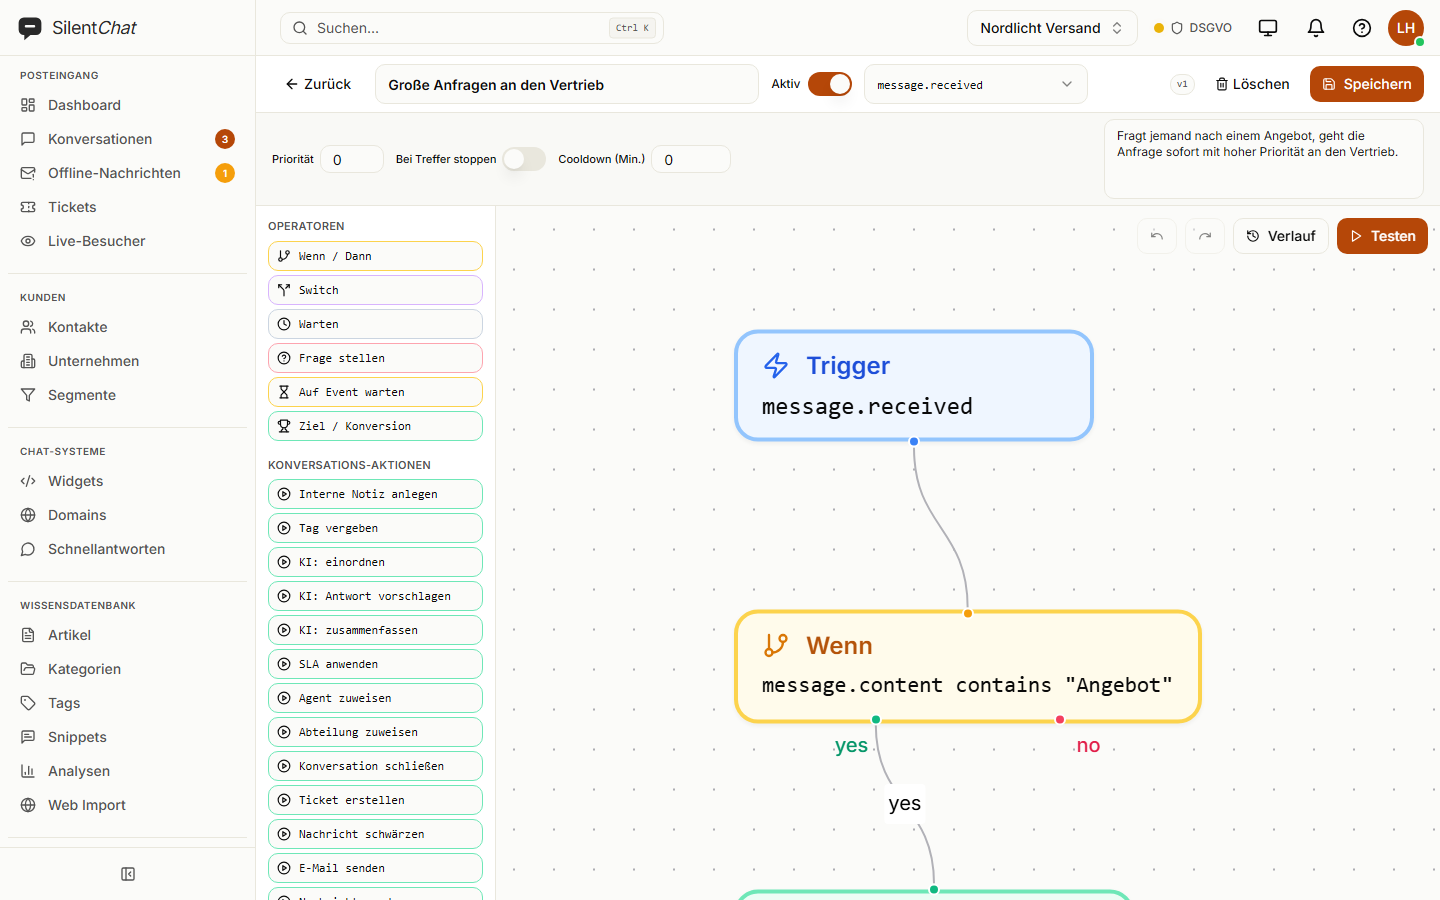Click the Priorität number field
The height and width of the screenshot is (900, 1440).
pyautogui.click(x=352, y=159)
